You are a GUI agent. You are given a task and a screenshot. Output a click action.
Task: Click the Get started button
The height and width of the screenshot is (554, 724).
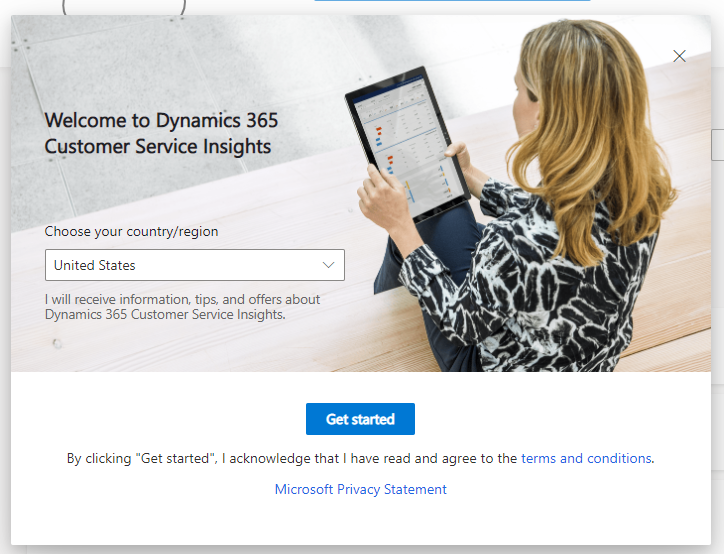360,419
